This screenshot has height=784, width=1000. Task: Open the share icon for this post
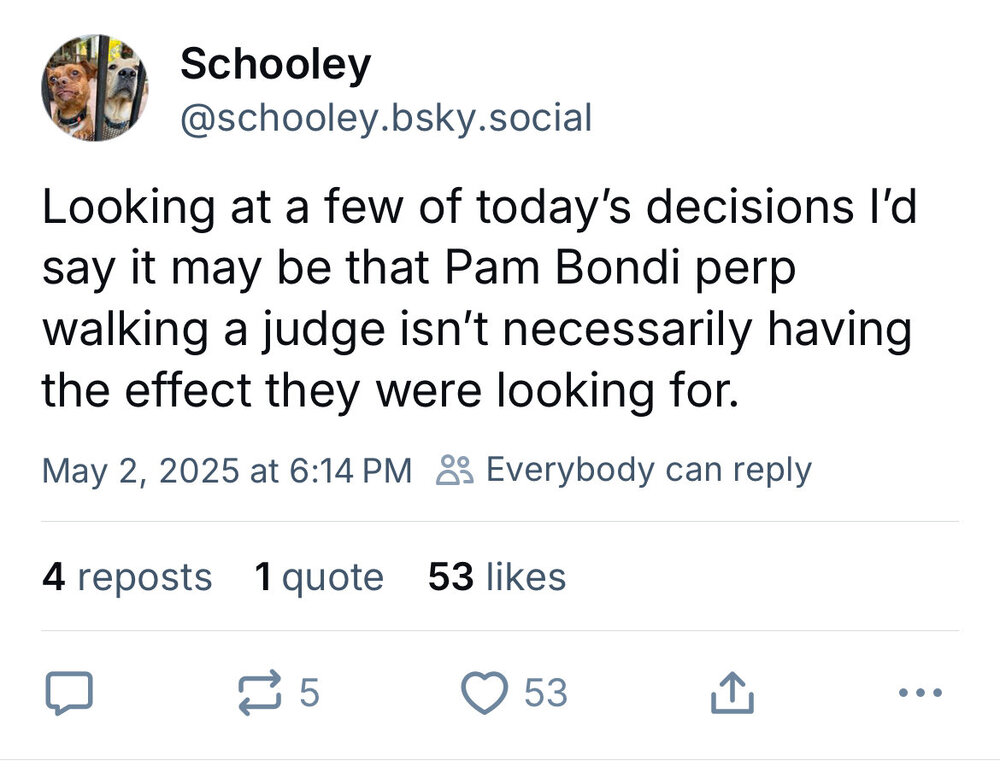[x=728, y=693]
